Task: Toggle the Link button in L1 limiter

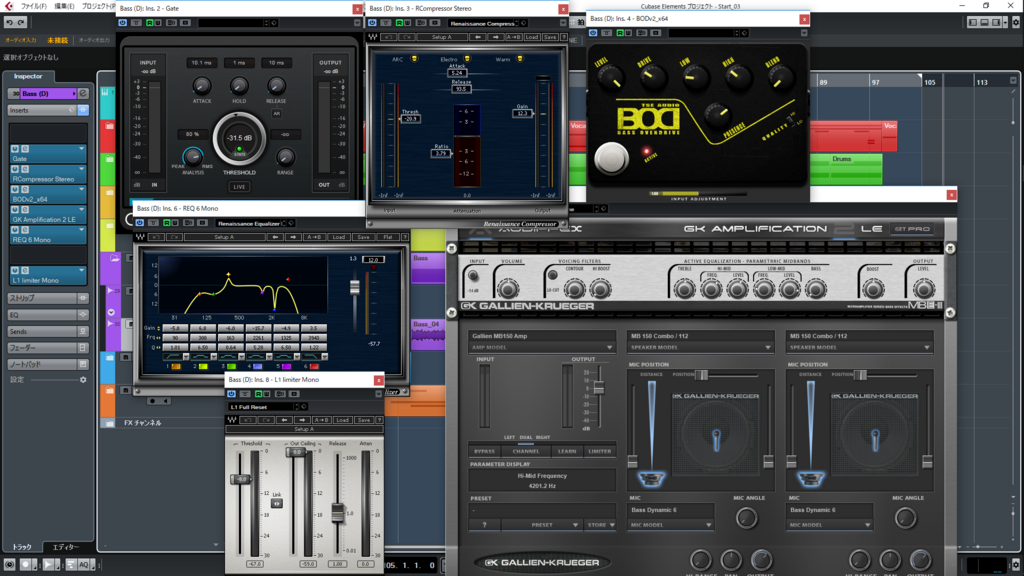Action: coord(277,504)
